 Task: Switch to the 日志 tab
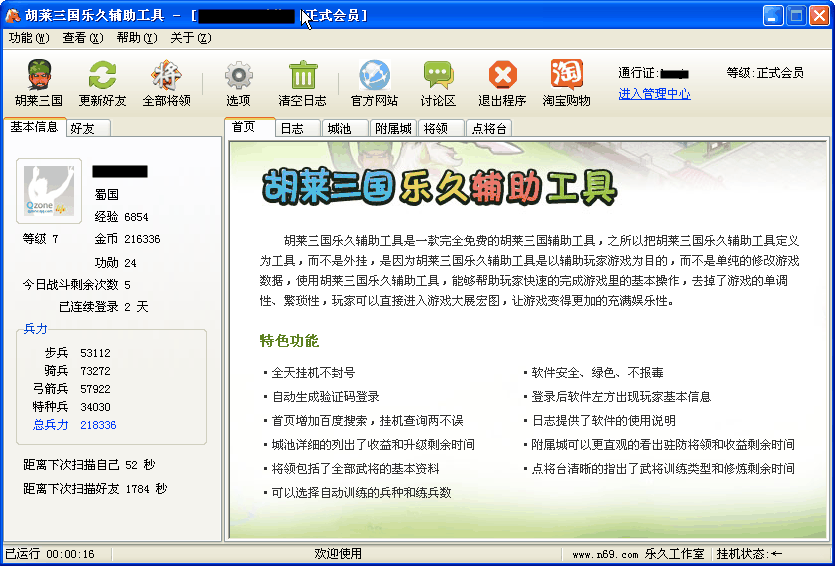298,128
